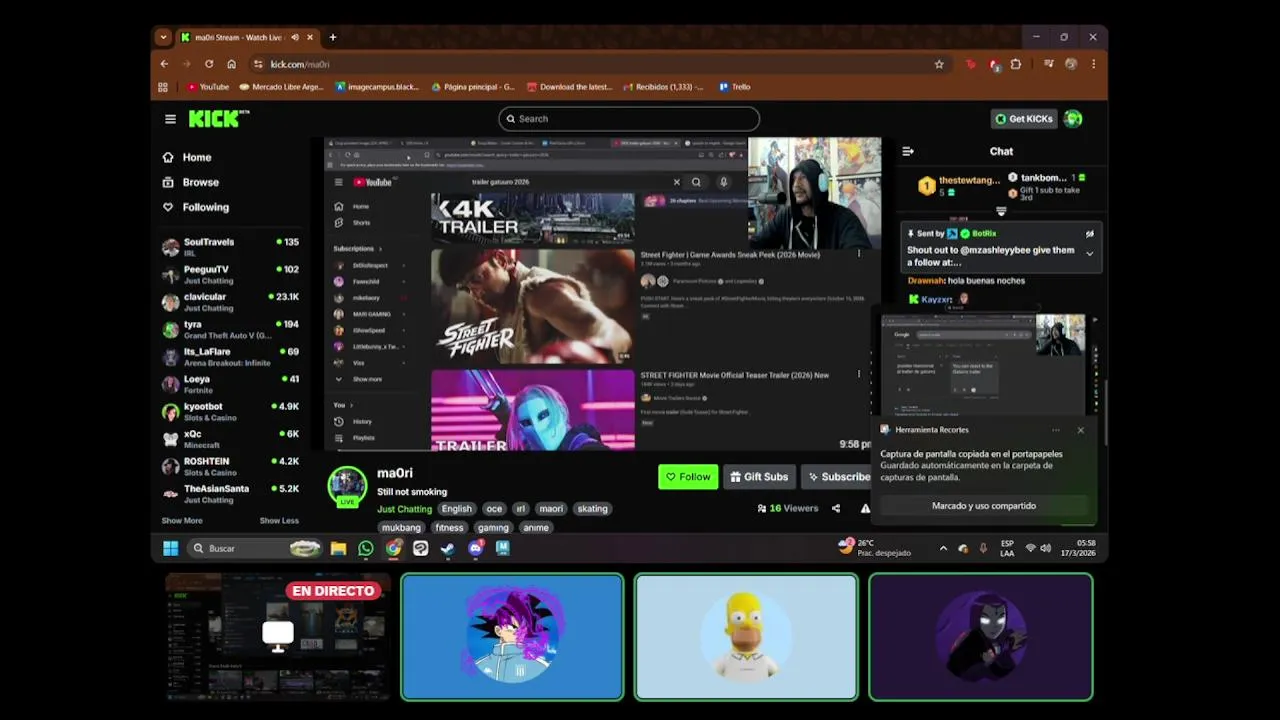Follow the ma0ri channel

(x=688, y=477)
